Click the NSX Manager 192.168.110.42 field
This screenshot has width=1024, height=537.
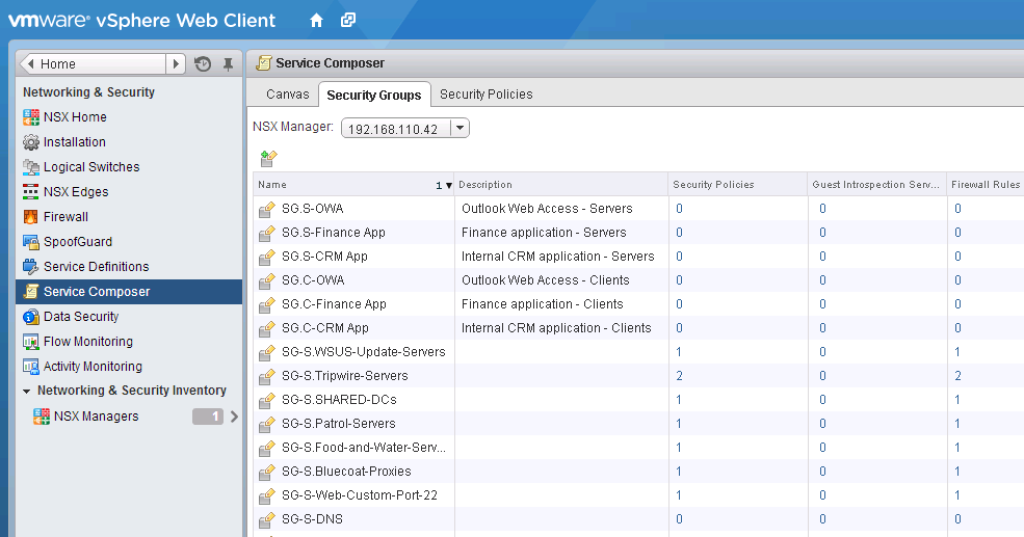click(396, 129)
